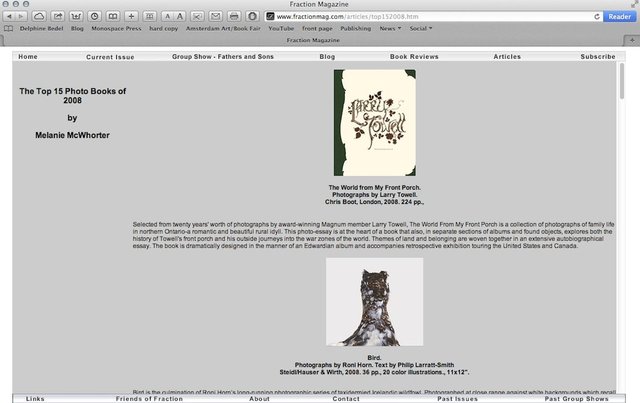The image size is (640, 403).
Task: Open the Current Issue navigation item
Action: [x=110, y=57]
